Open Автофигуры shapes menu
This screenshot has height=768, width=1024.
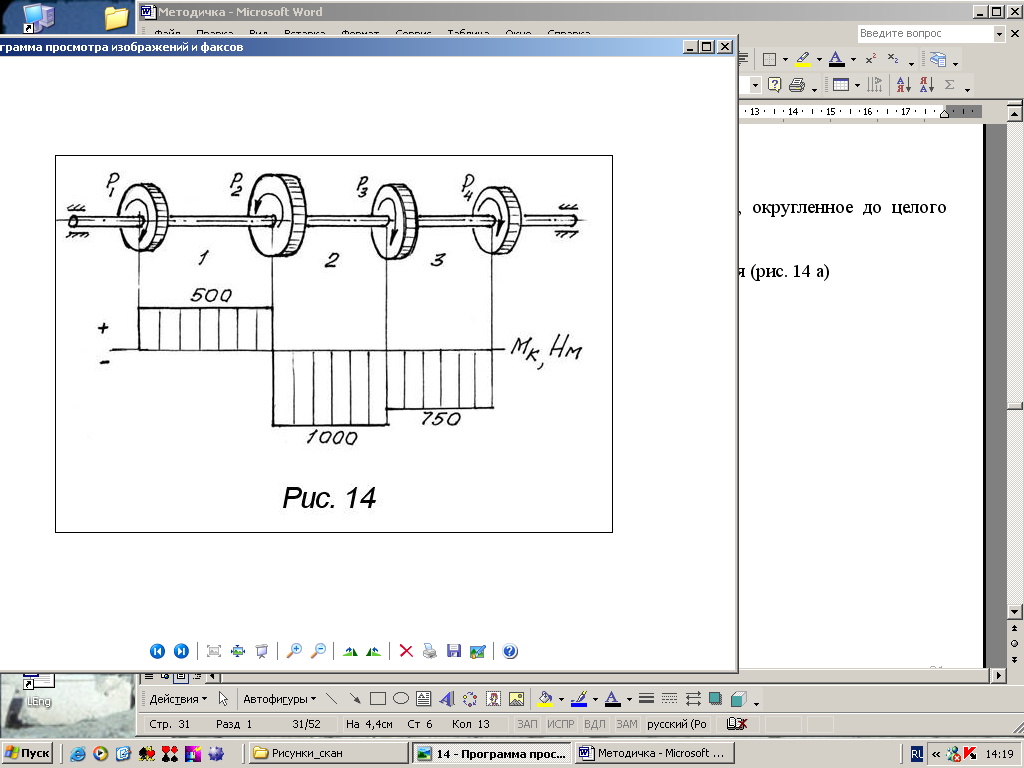[x=280, y=699]
